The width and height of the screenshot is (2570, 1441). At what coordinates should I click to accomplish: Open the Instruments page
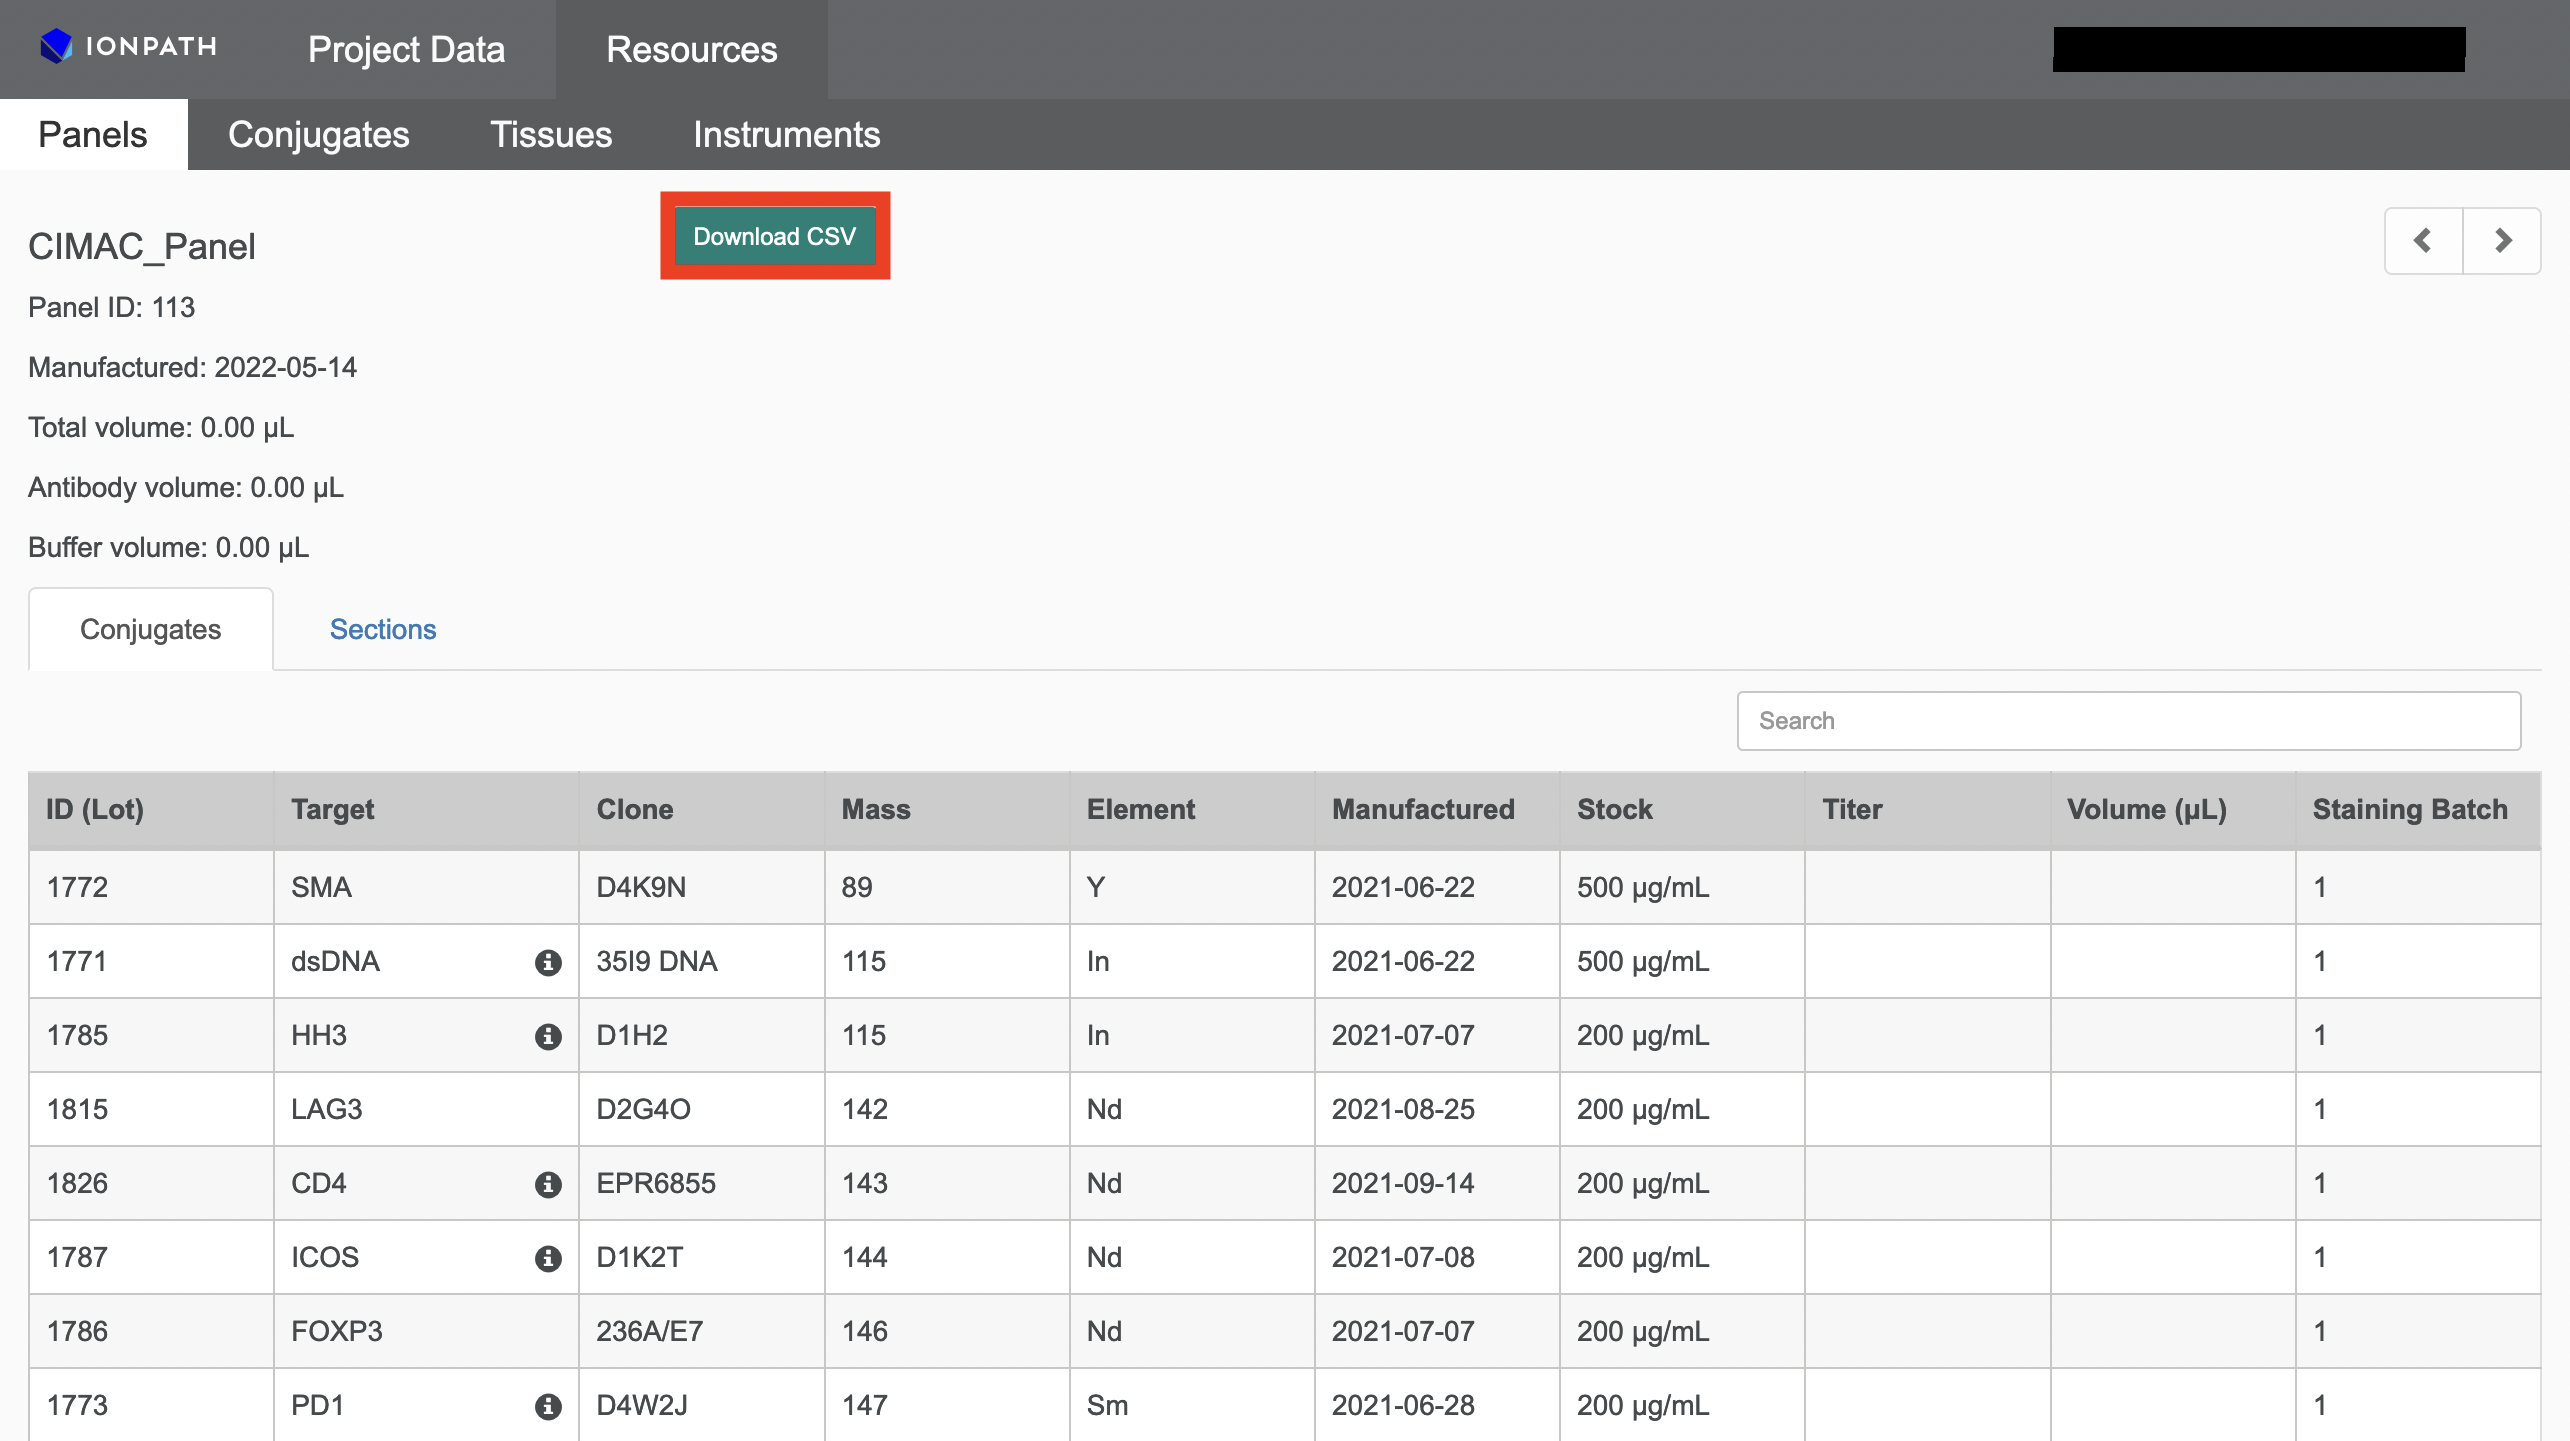tap(786, 134)
